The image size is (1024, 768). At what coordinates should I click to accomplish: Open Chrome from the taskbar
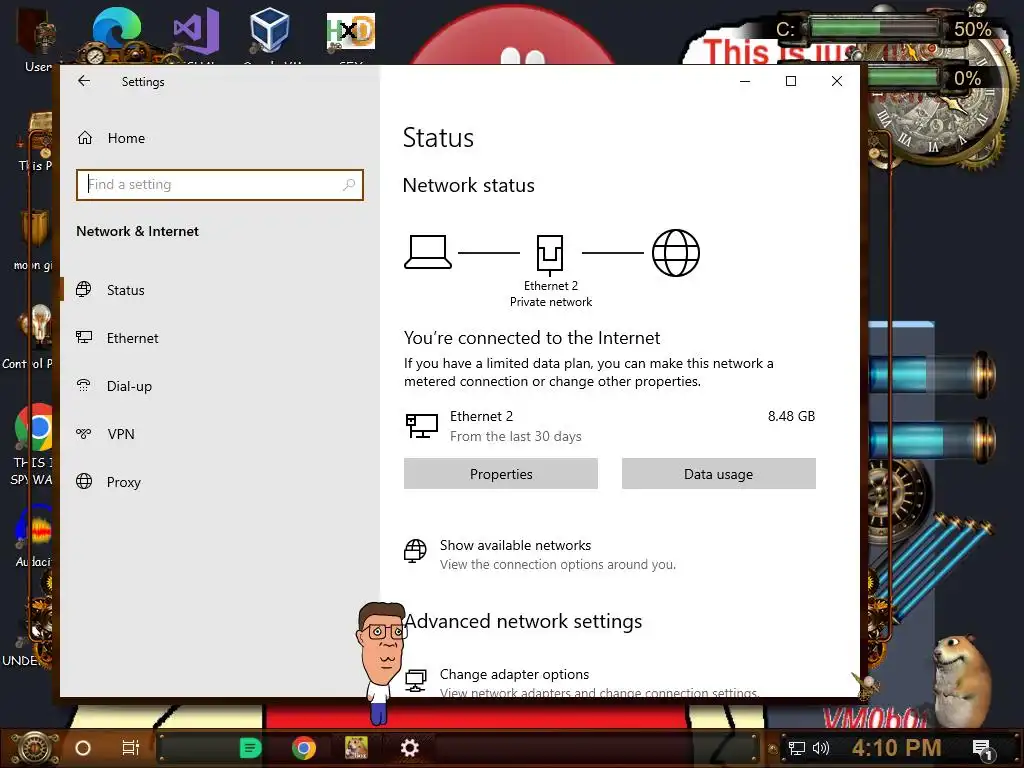click(304, 748)
